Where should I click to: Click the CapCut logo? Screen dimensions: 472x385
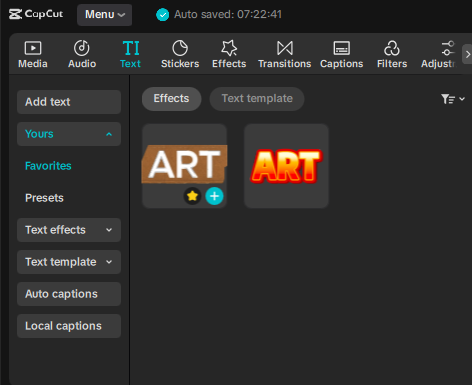coord(36,14)
